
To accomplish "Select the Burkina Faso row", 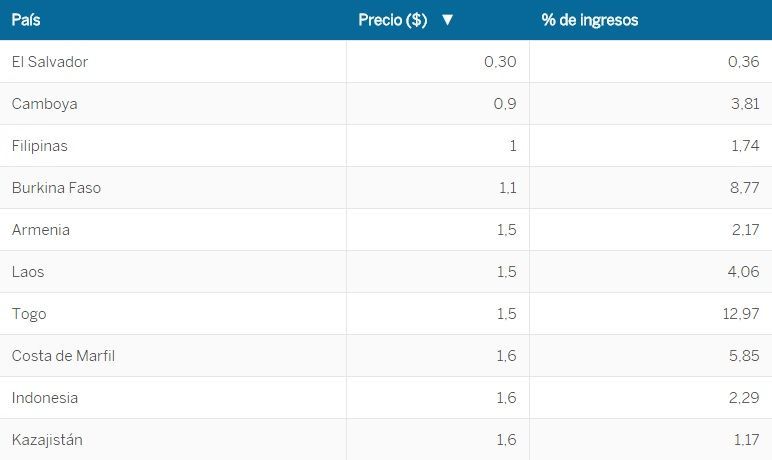I will click(x=56, y=188).
